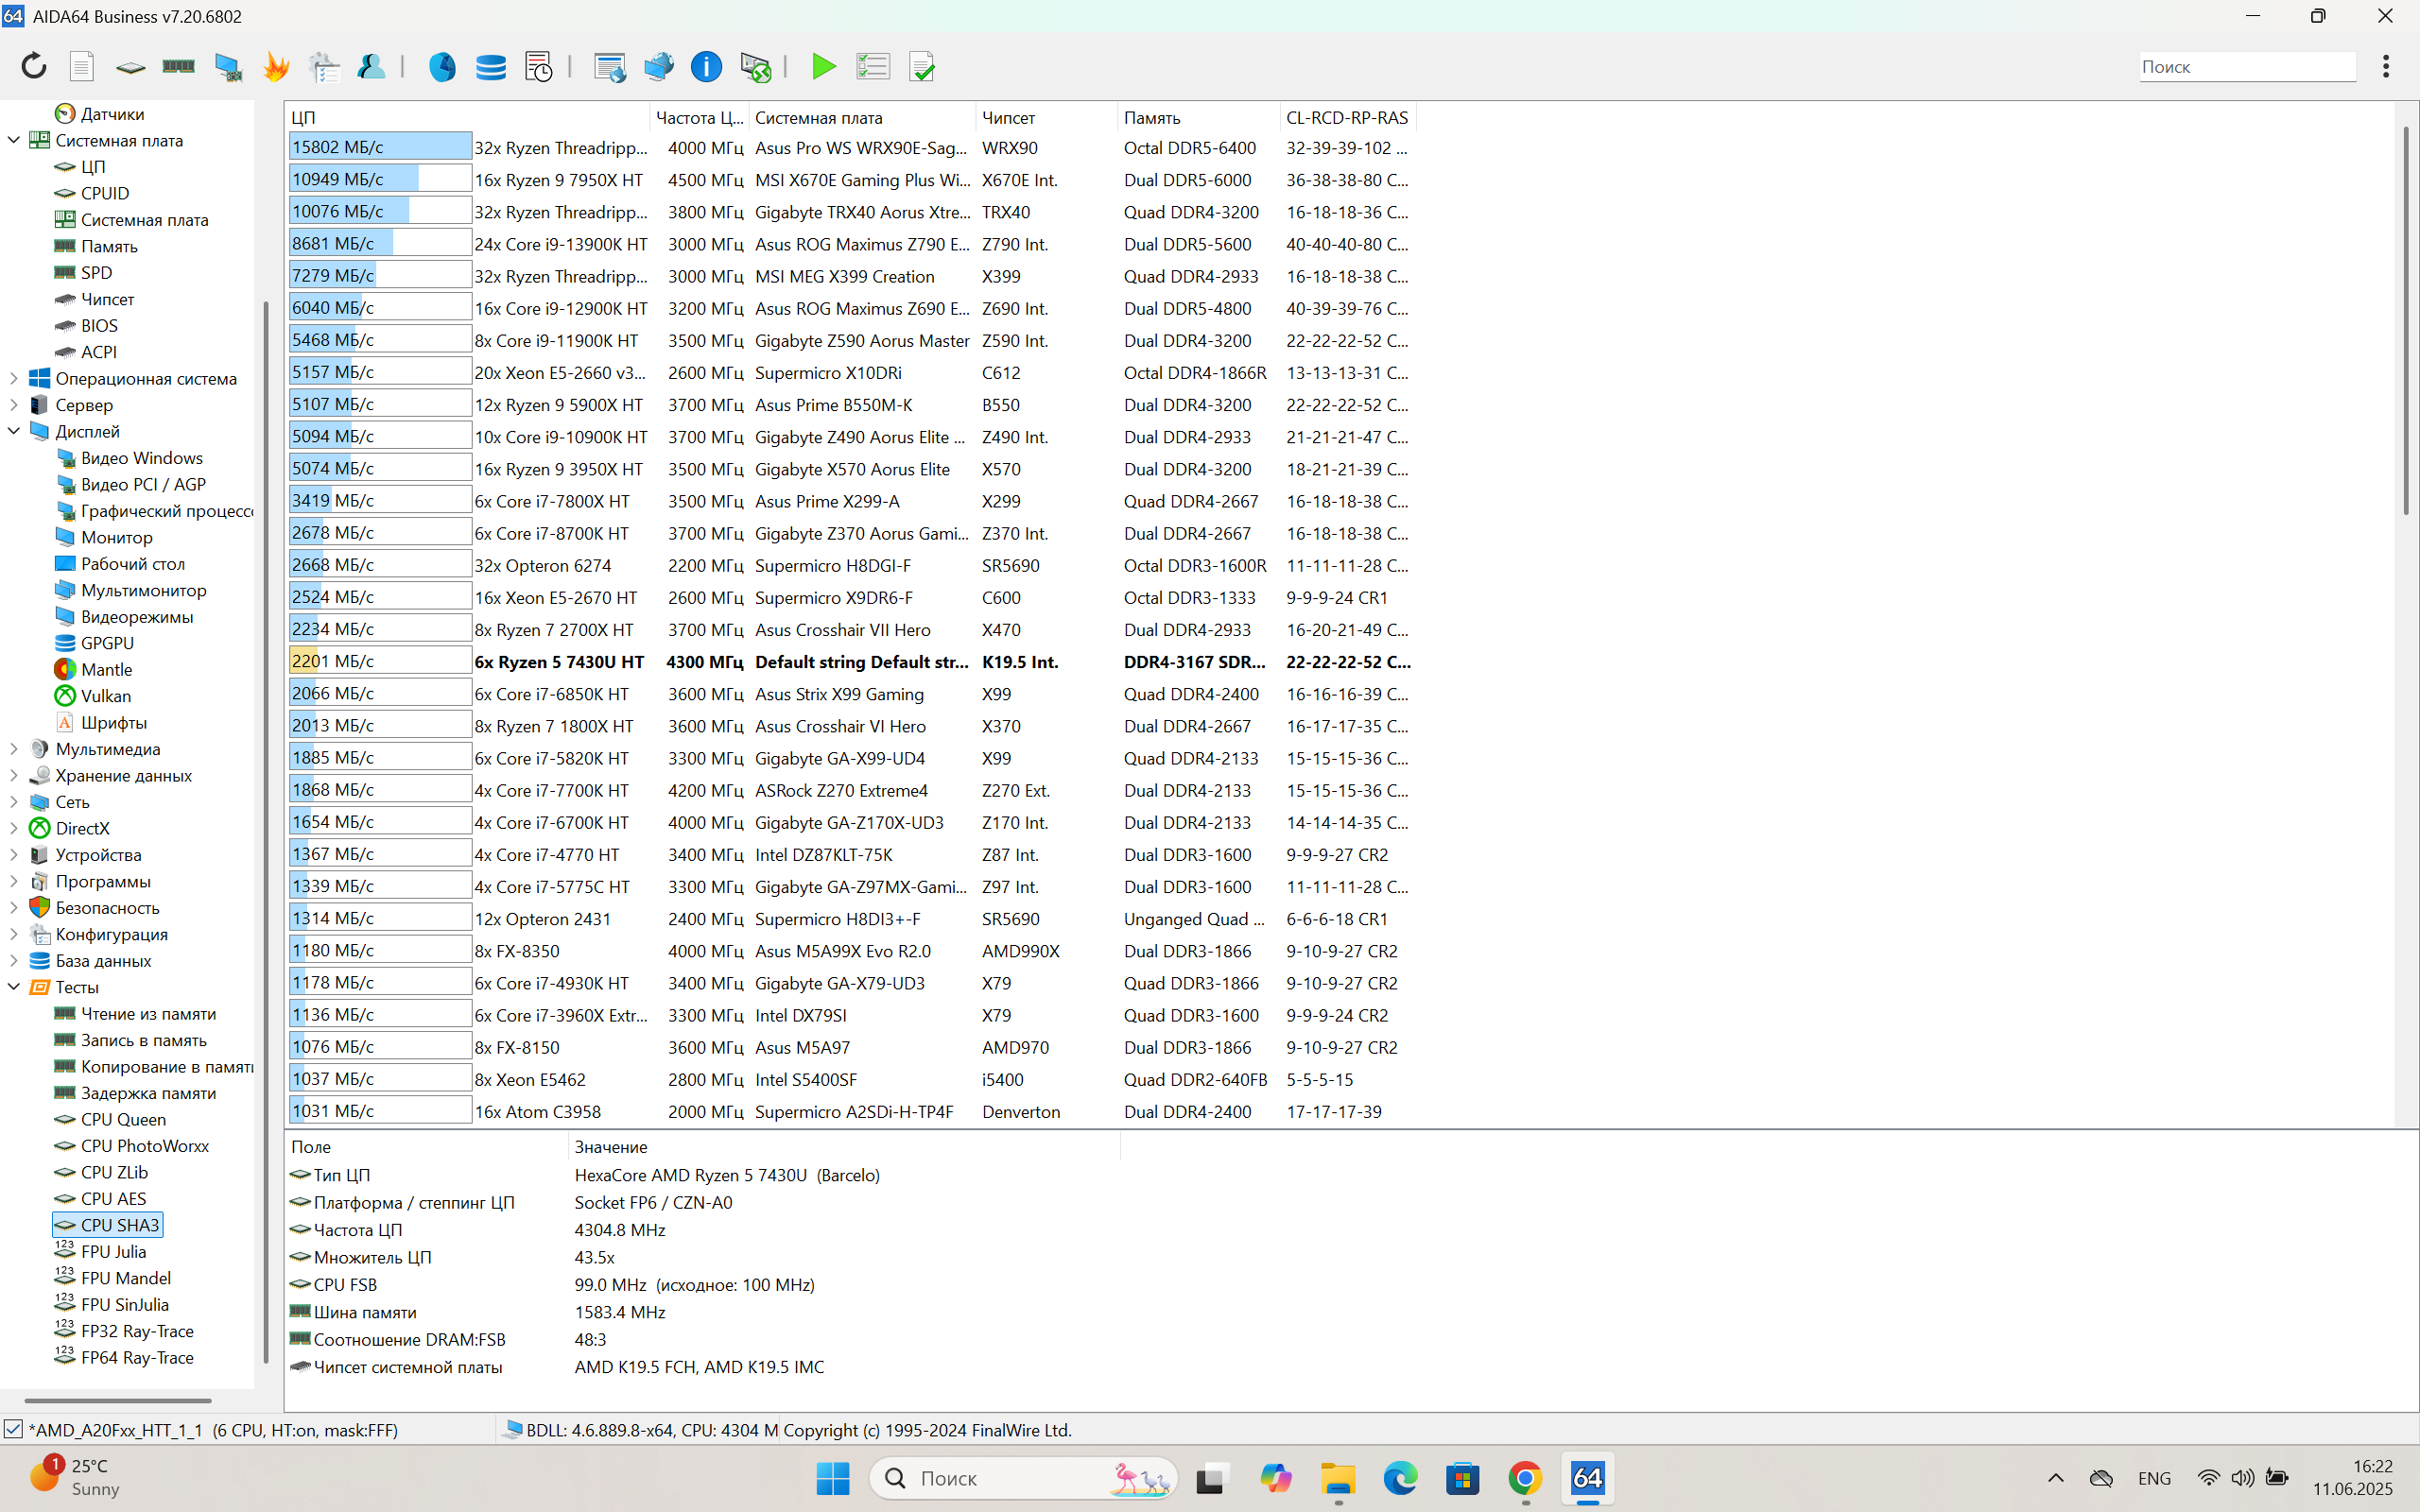Viewport: 2420px width, 1512px height.
Task: Click the blue info icon in toolbar
Action: 706,67
